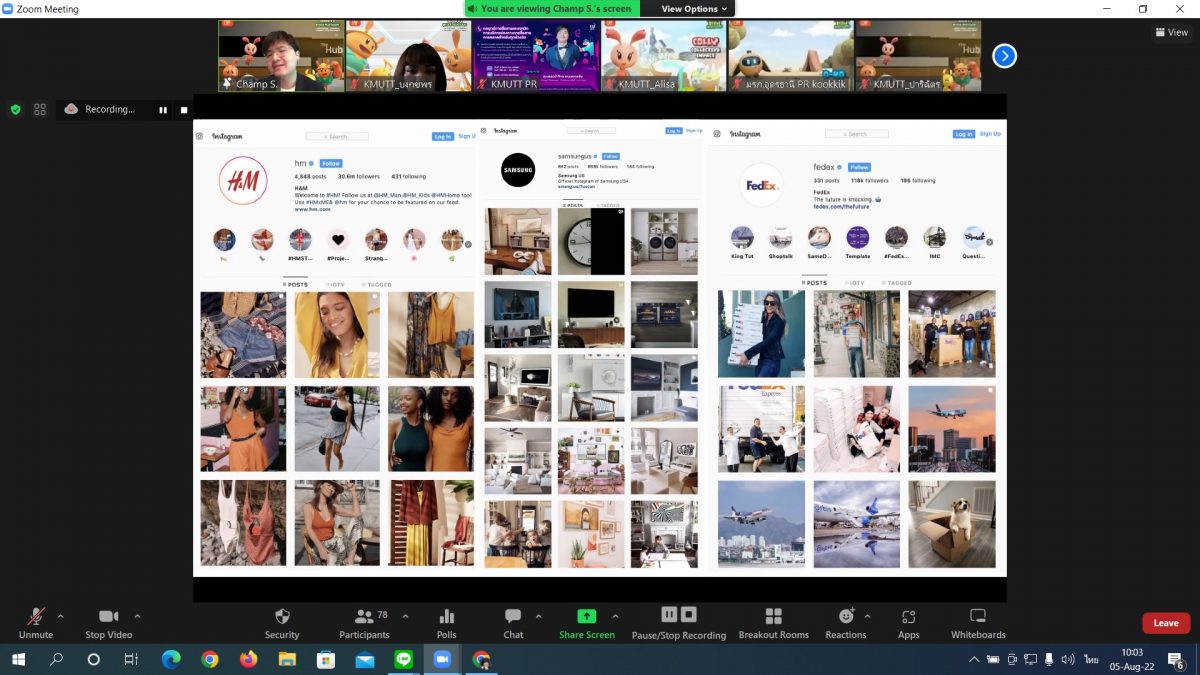This screenshot has width=1200, height=675.
Task: Open the Windows Start menu
Action: pos(18,659)
